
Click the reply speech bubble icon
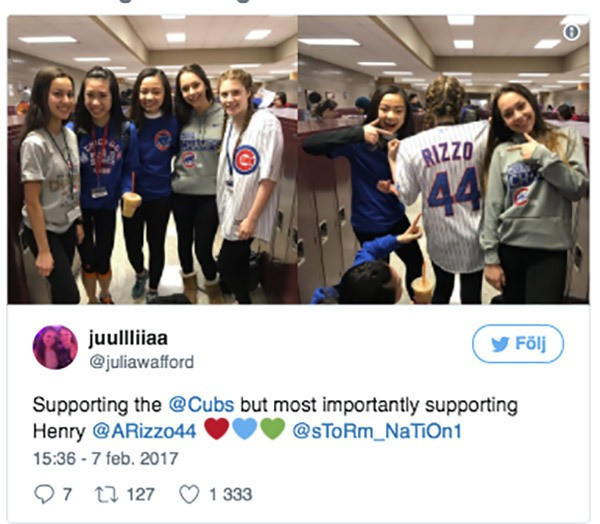pos(44,494)
